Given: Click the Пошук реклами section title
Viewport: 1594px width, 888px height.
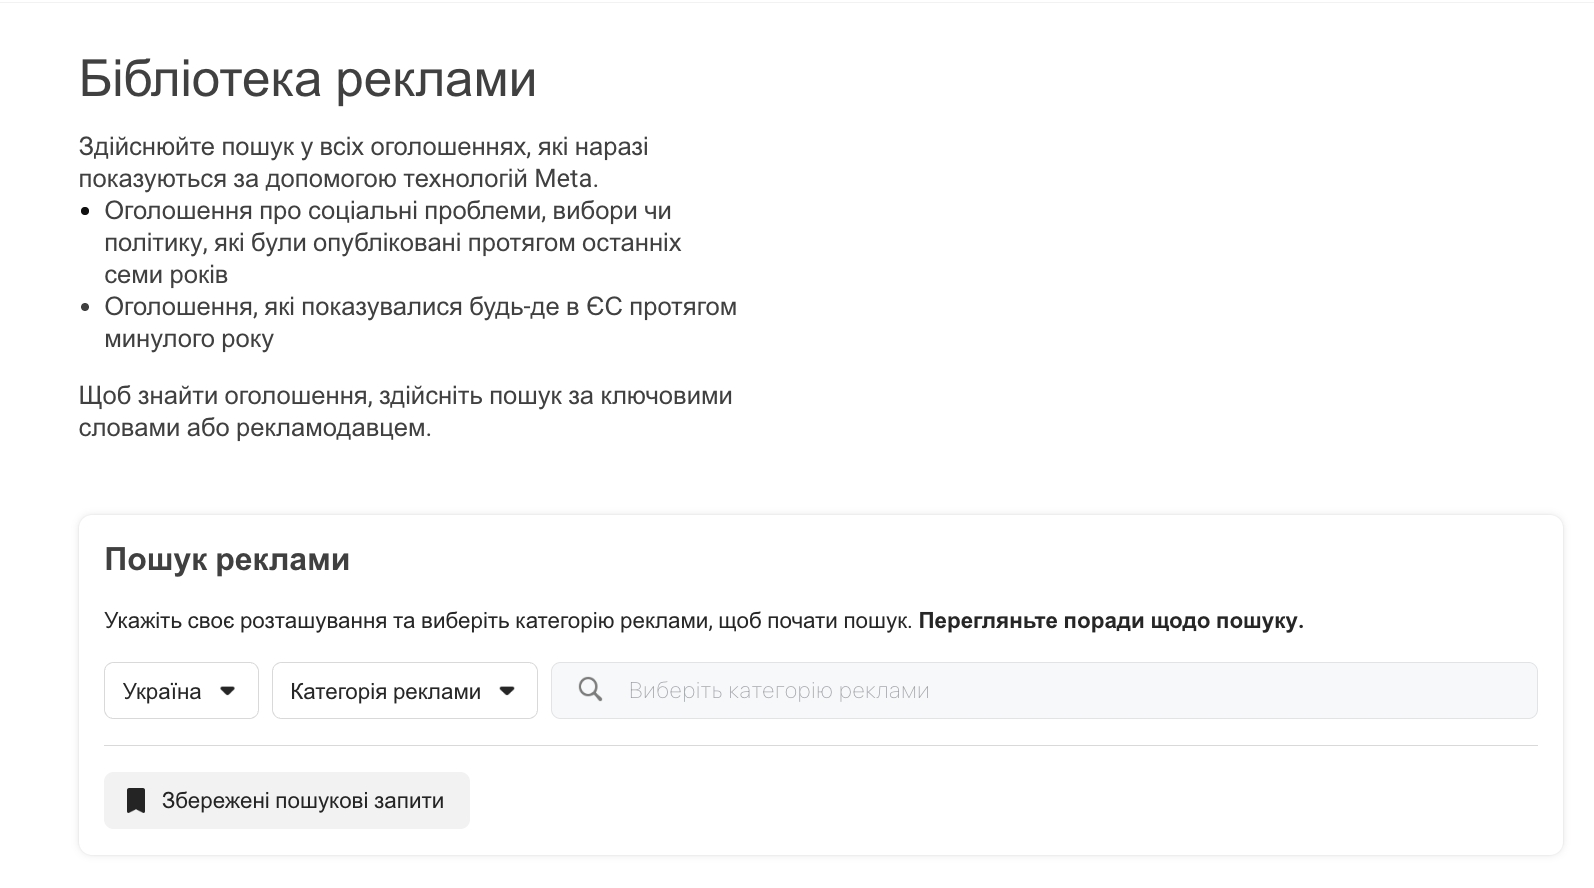Looking at the screenshot, I should coord(227,559).
